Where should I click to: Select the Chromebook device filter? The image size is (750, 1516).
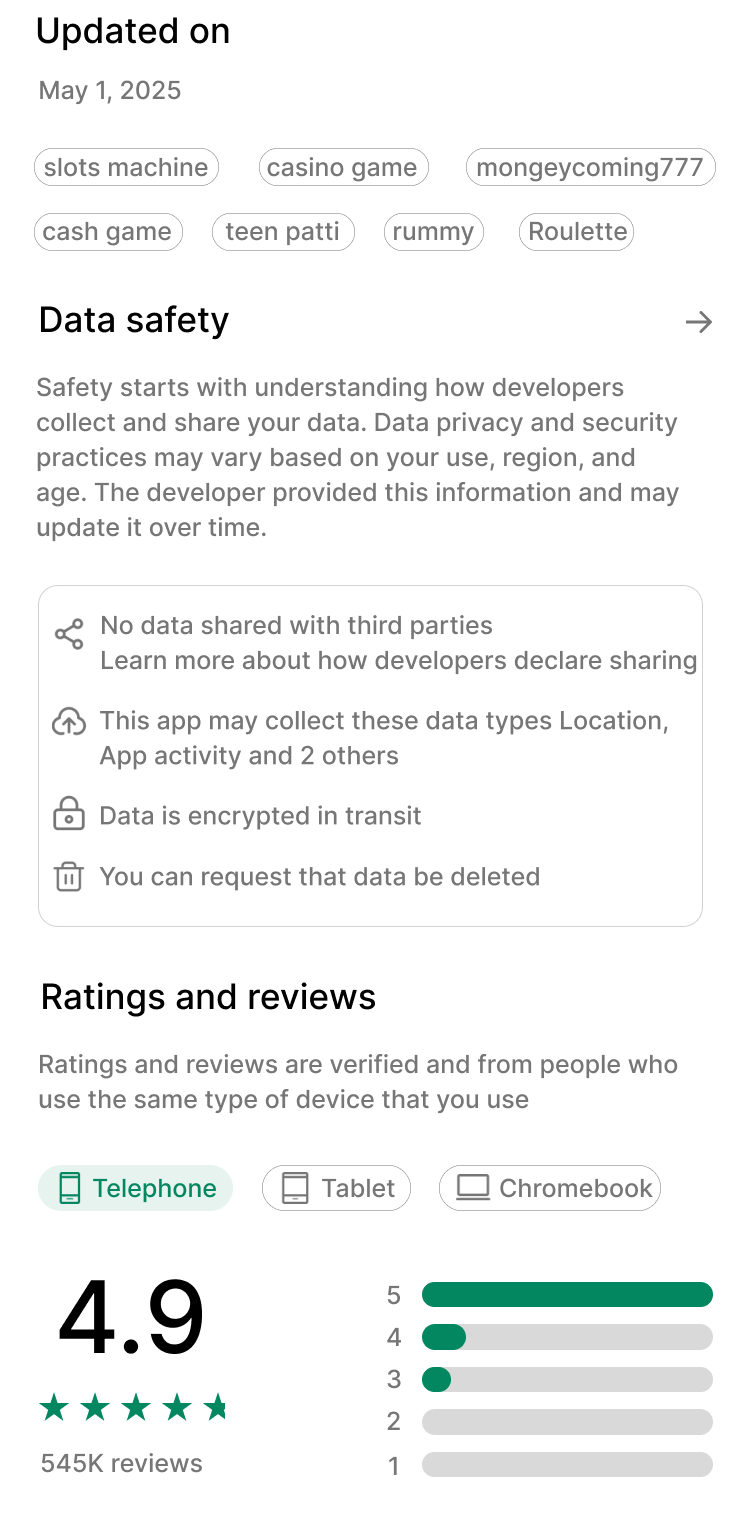point(550,1188)
